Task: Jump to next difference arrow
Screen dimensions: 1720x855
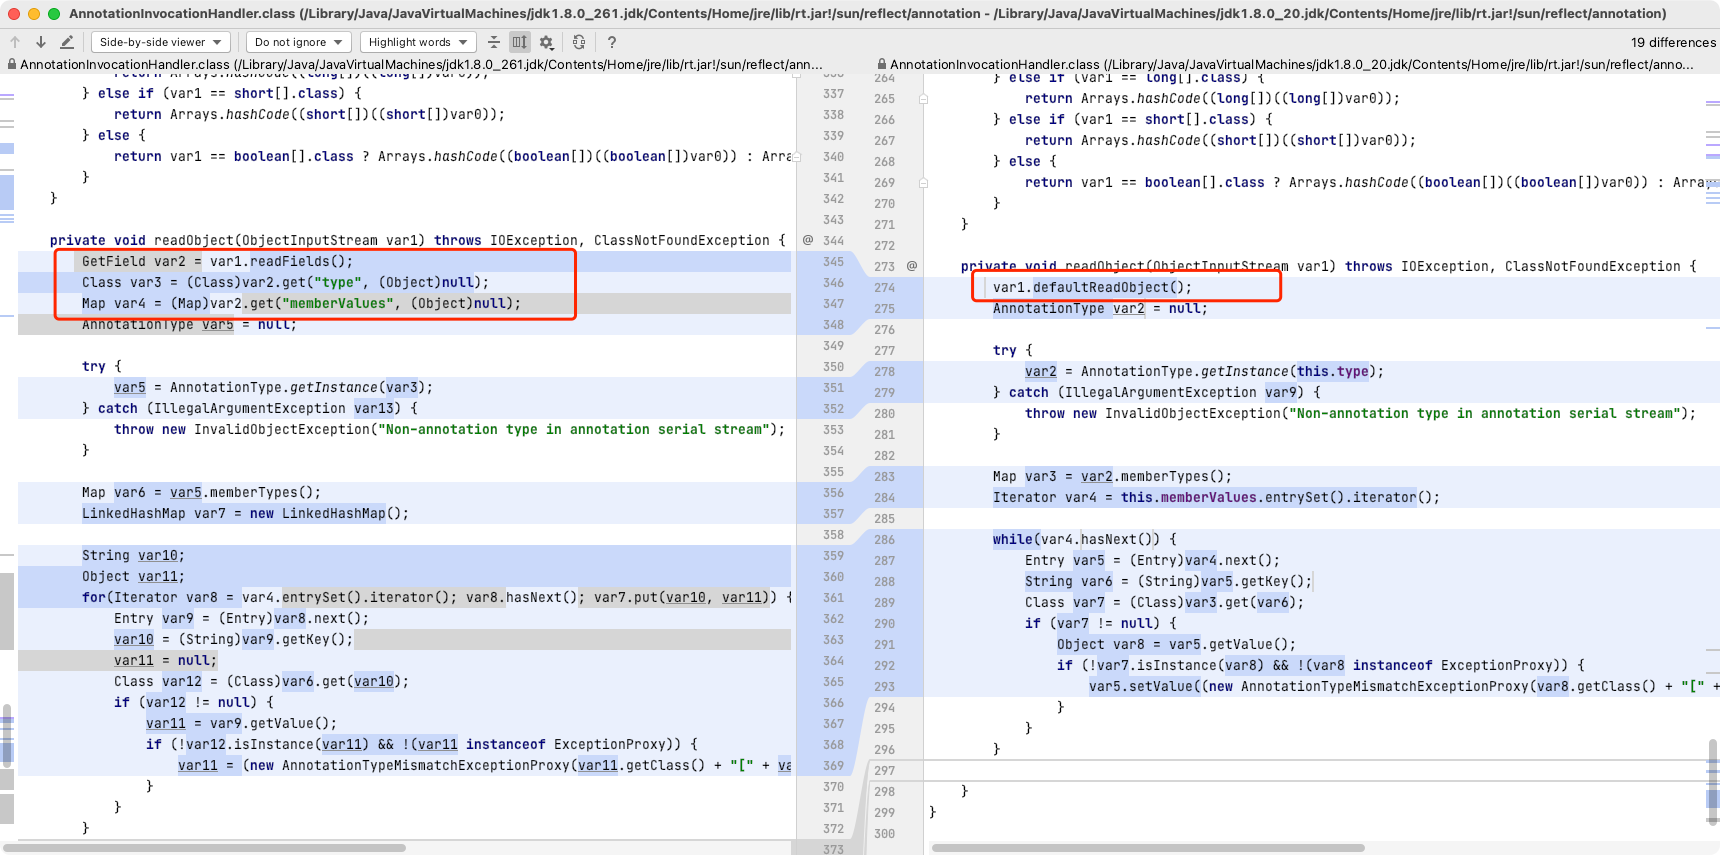Action: coord(40,42)
